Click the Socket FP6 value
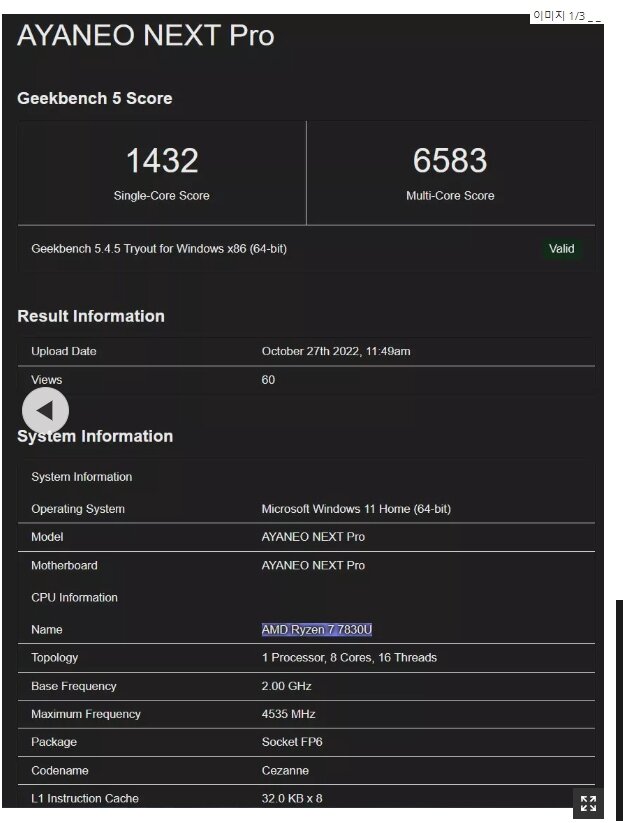The height and width of the screenshot is (823, 623). pyautogui.click(x=292, y=742)
